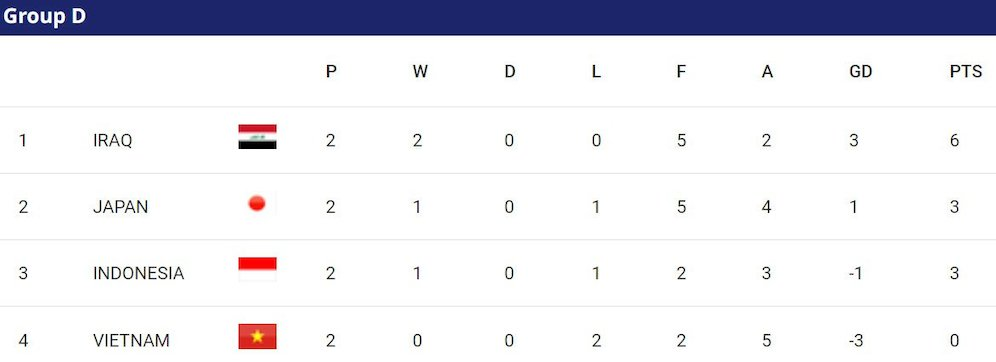Click the Group D header bar

(x=498, y=17)
